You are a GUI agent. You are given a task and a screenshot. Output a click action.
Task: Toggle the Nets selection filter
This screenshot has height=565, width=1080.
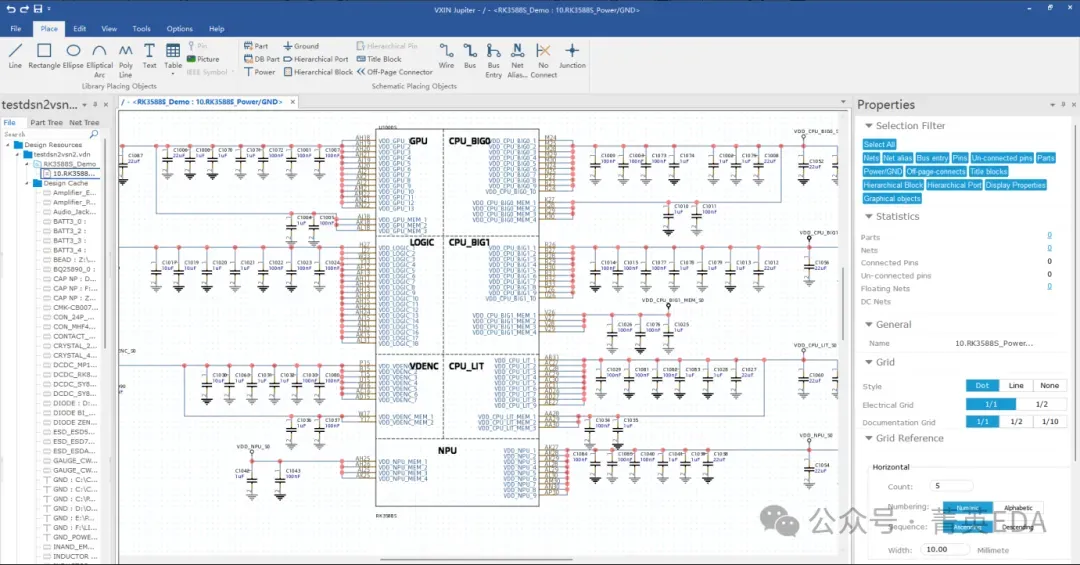click(x=871, y=158)
